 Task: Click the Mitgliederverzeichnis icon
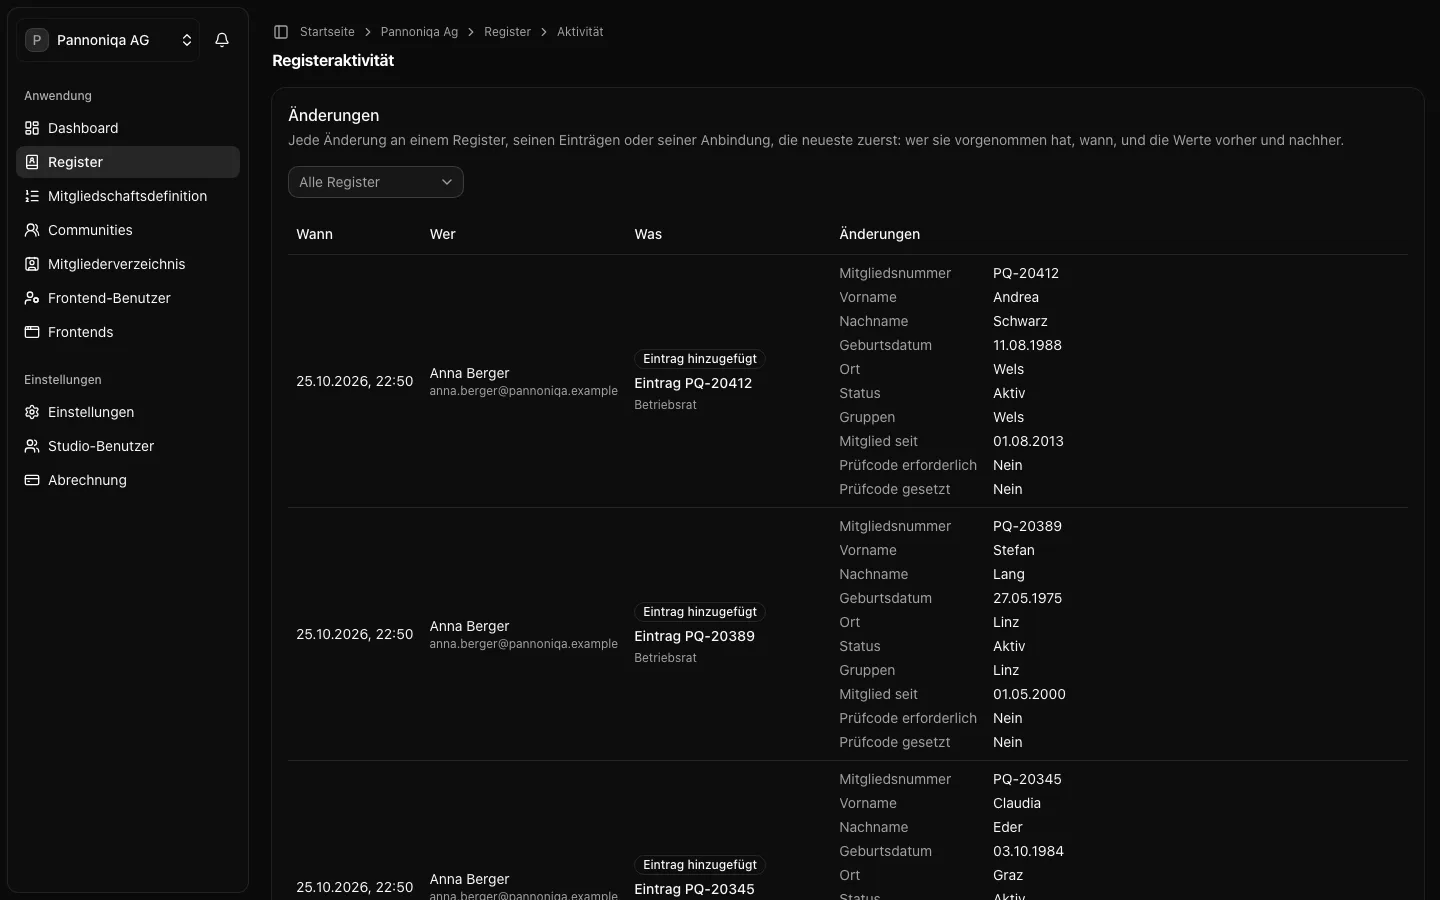pyautogui.click(x=32, y=264)
